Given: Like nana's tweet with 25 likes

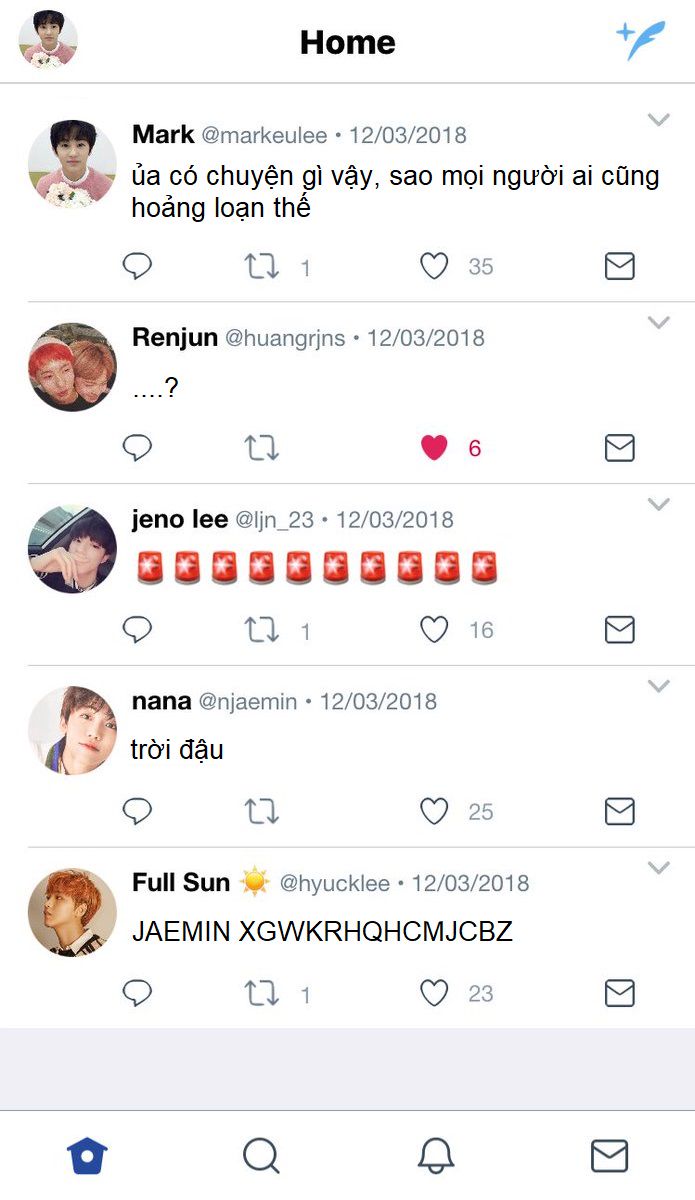Looking at the screenshot, I should (x=434, y=812).
